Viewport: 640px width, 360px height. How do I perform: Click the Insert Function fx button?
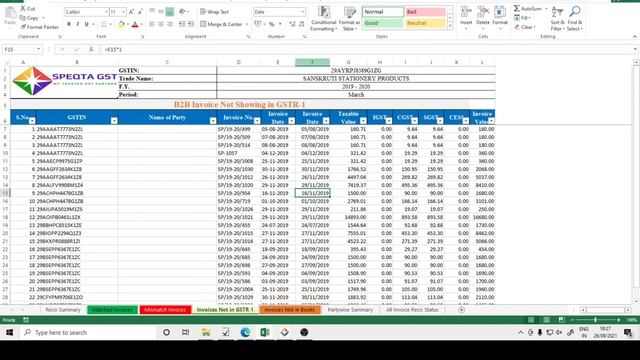point(91,49)
